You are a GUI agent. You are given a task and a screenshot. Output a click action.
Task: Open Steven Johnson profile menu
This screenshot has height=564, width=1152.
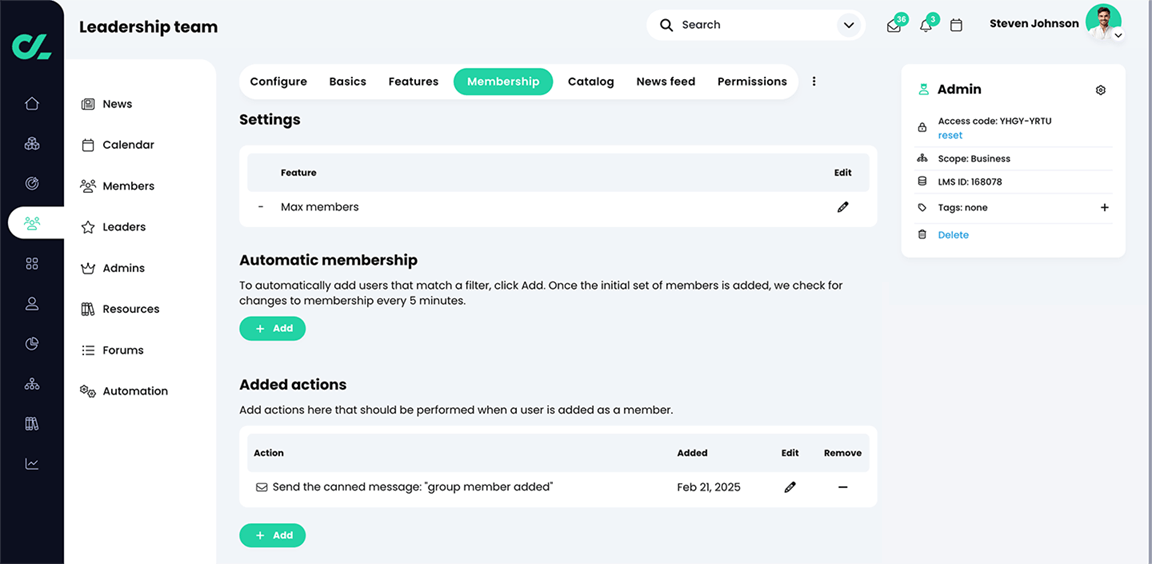pos(1104,23)
